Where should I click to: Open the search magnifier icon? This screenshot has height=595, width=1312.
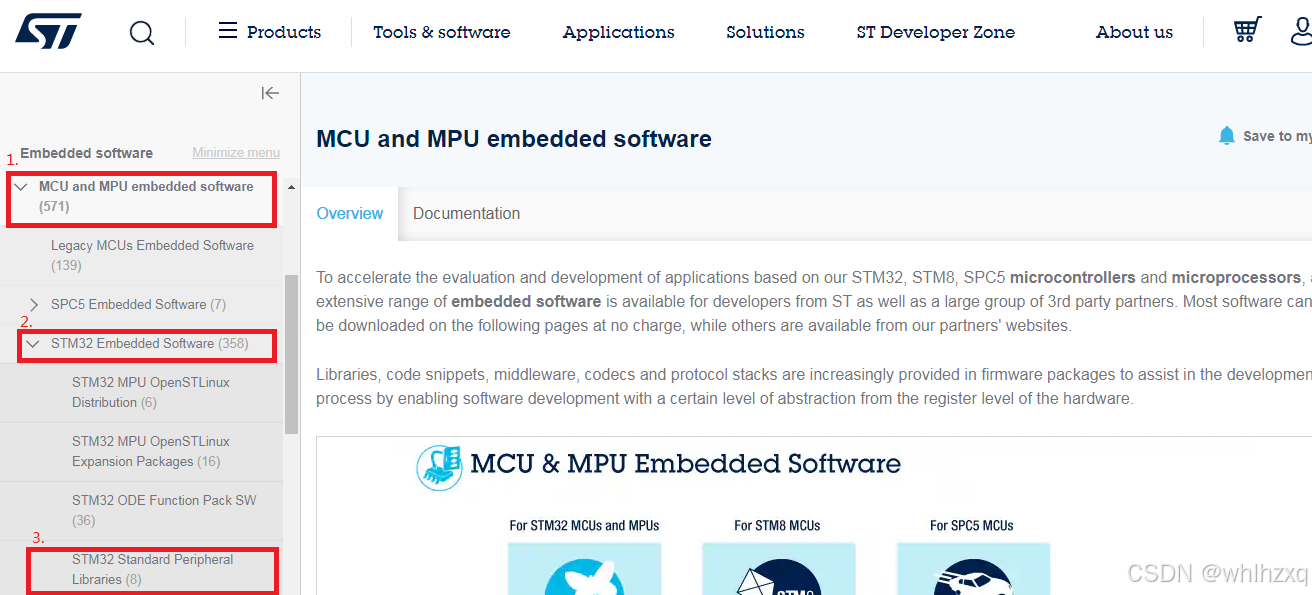141,32
